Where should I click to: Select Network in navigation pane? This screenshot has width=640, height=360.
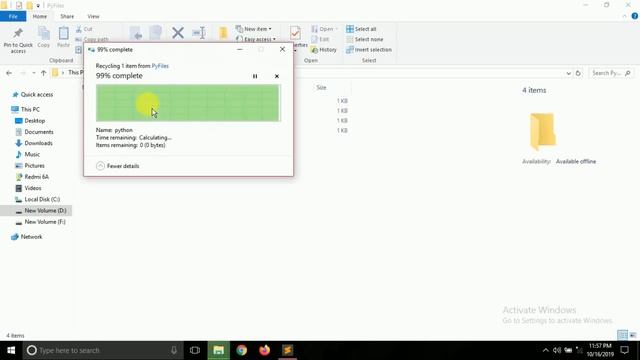[x=27, y=237]
